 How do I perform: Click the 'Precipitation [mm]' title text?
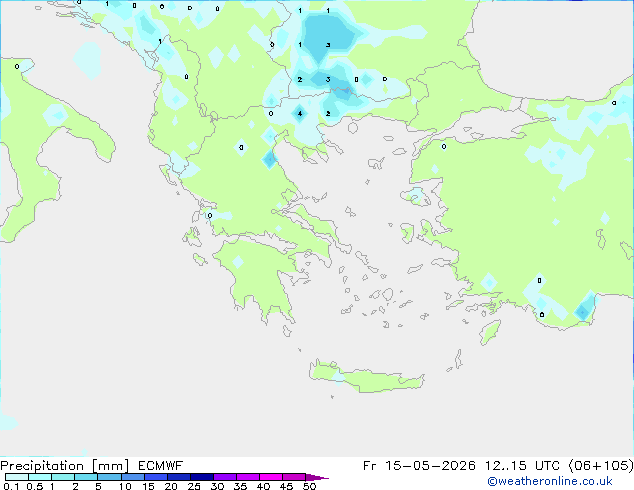coord(65,466)
